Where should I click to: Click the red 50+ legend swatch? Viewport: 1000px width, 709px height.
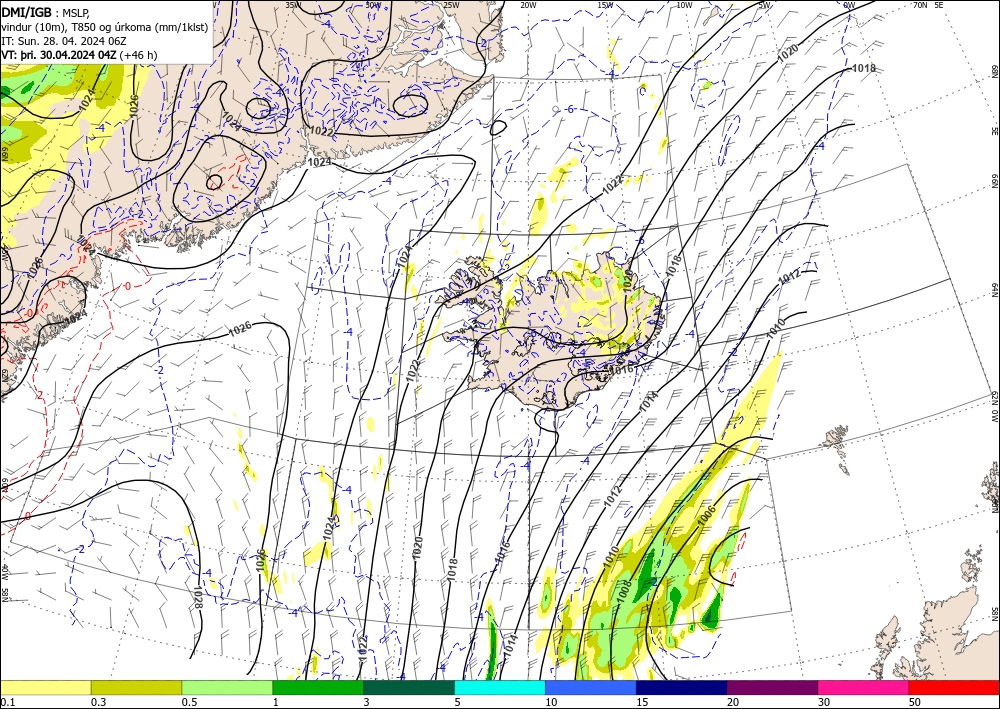pyautogui.click(x=954, y=688)
